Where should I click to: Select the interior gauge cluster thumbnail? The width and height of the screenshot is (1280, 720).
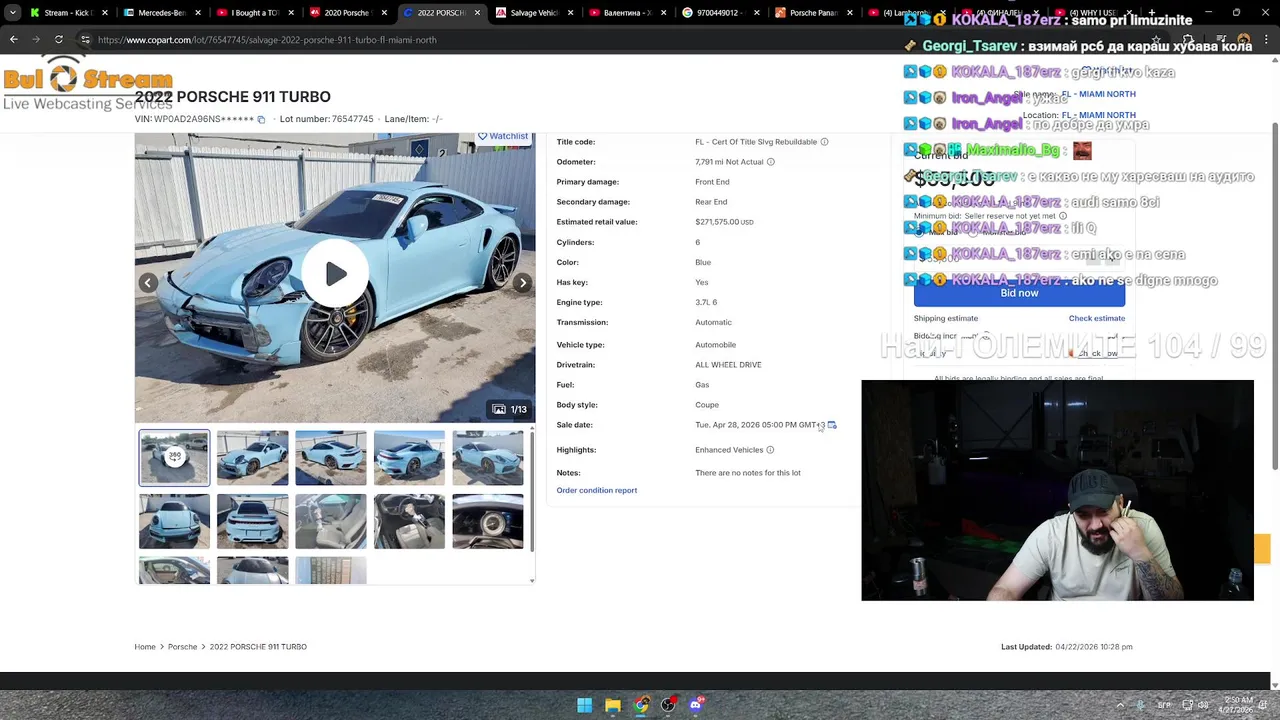pyautogui.click(x=487, y=521)
